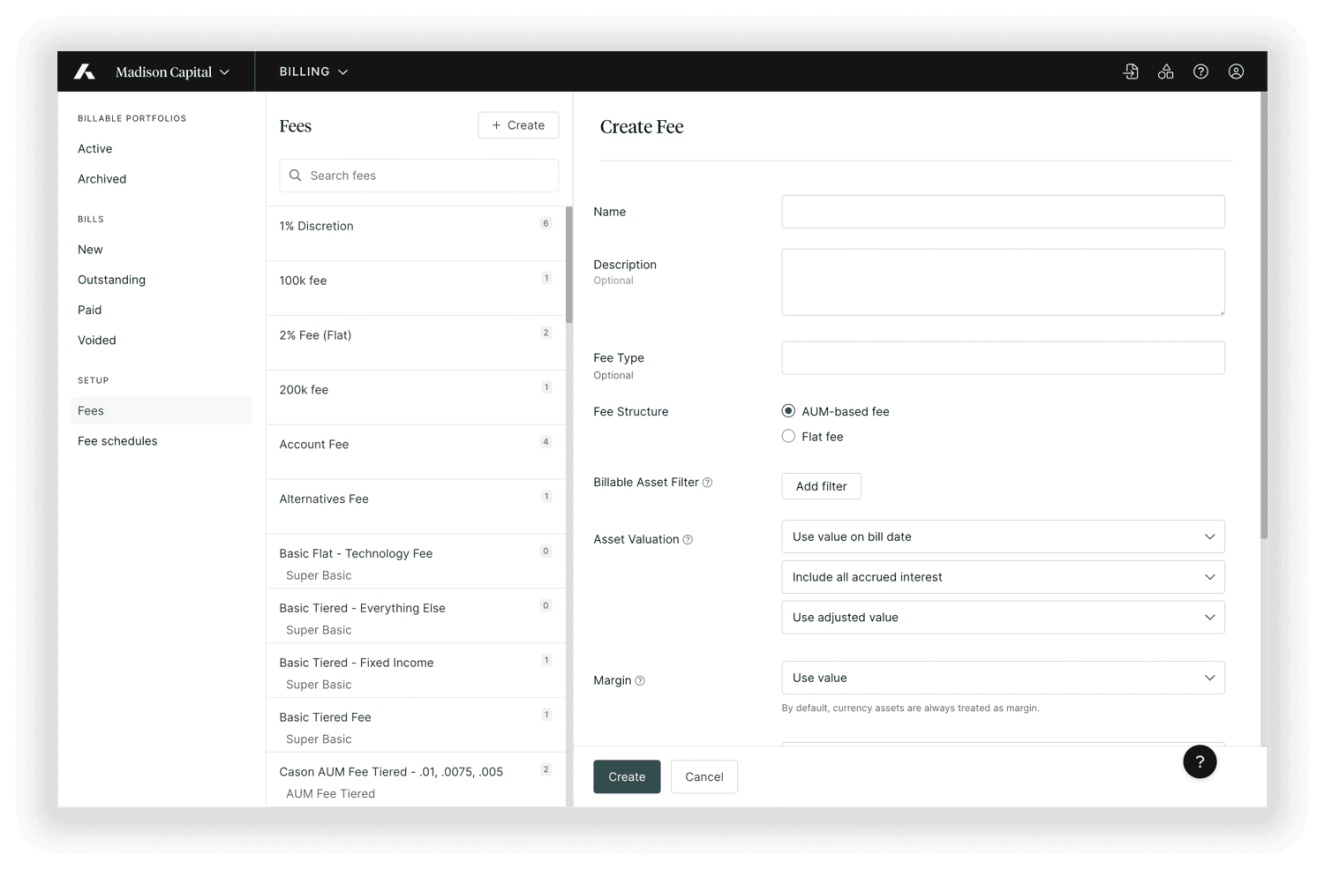Click the Billable Asset Filter info icon
Screen dimensions: 1324x870
coord(707,483)
